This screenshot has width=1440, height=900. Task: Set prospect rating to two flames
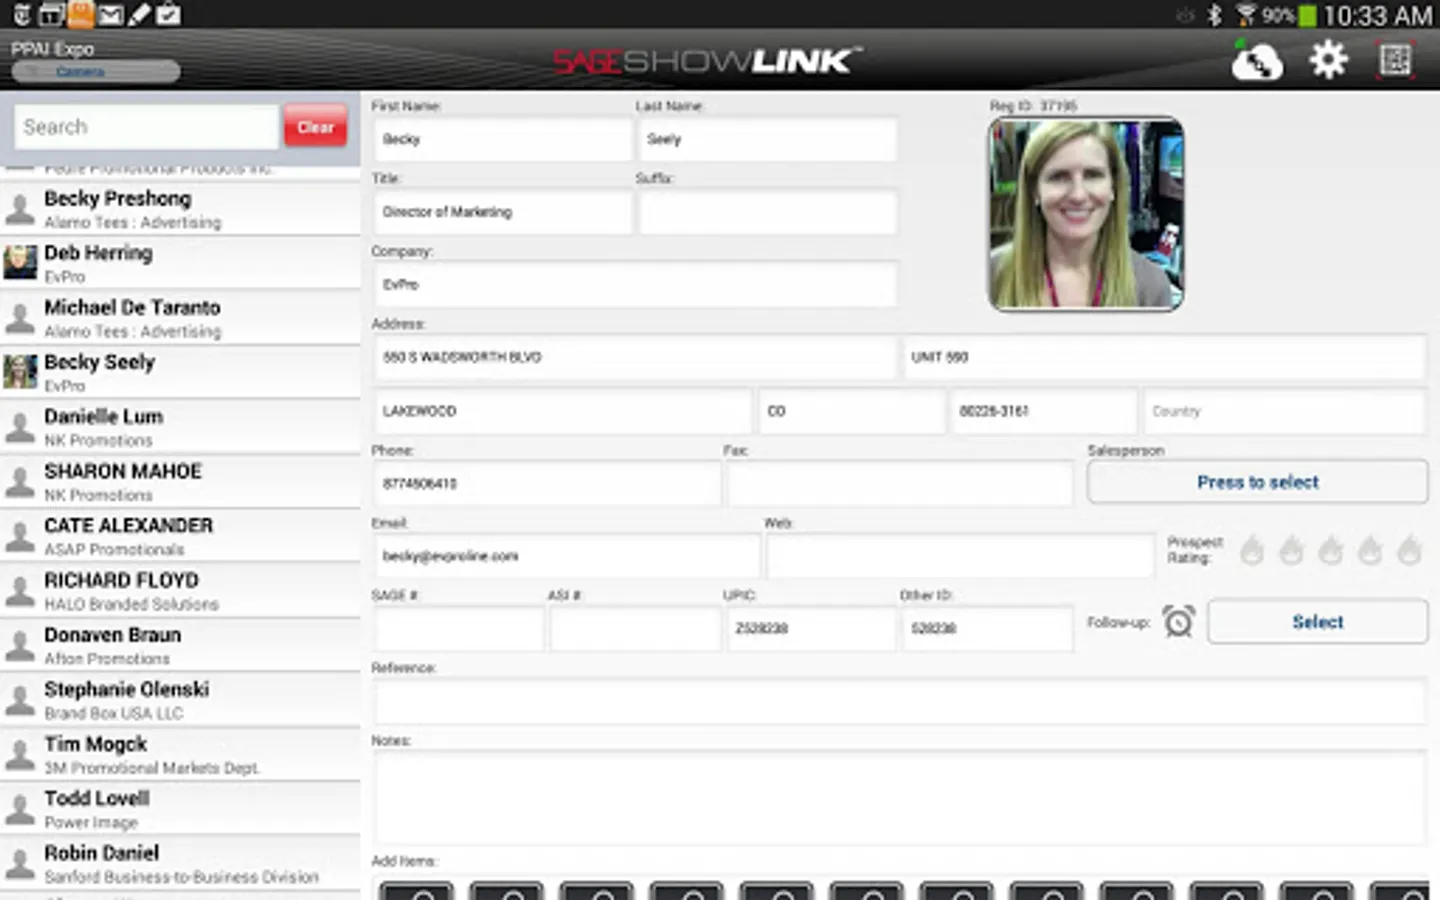[1291, 549]
